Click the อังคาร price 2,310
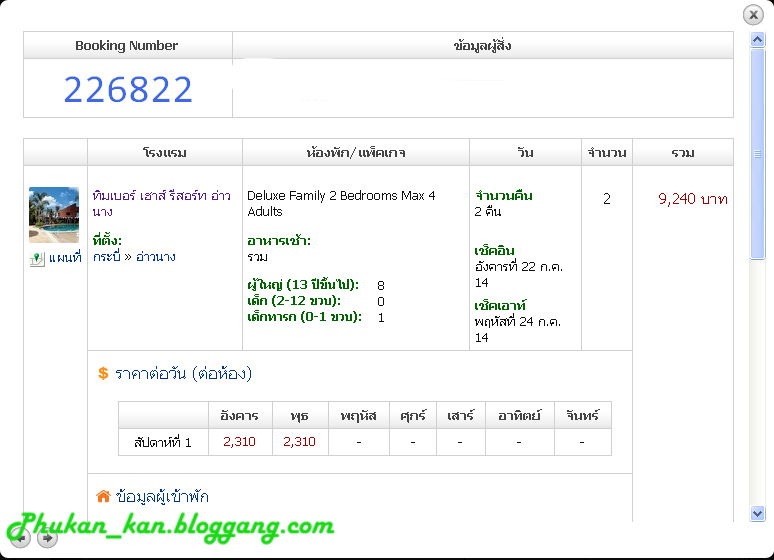 (x=239, y=441)
